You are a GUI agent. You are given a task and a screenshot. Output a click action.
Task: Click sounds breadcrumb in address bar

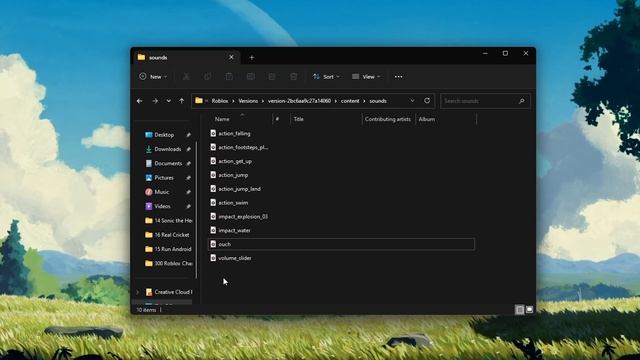click(x=378, y=101)
